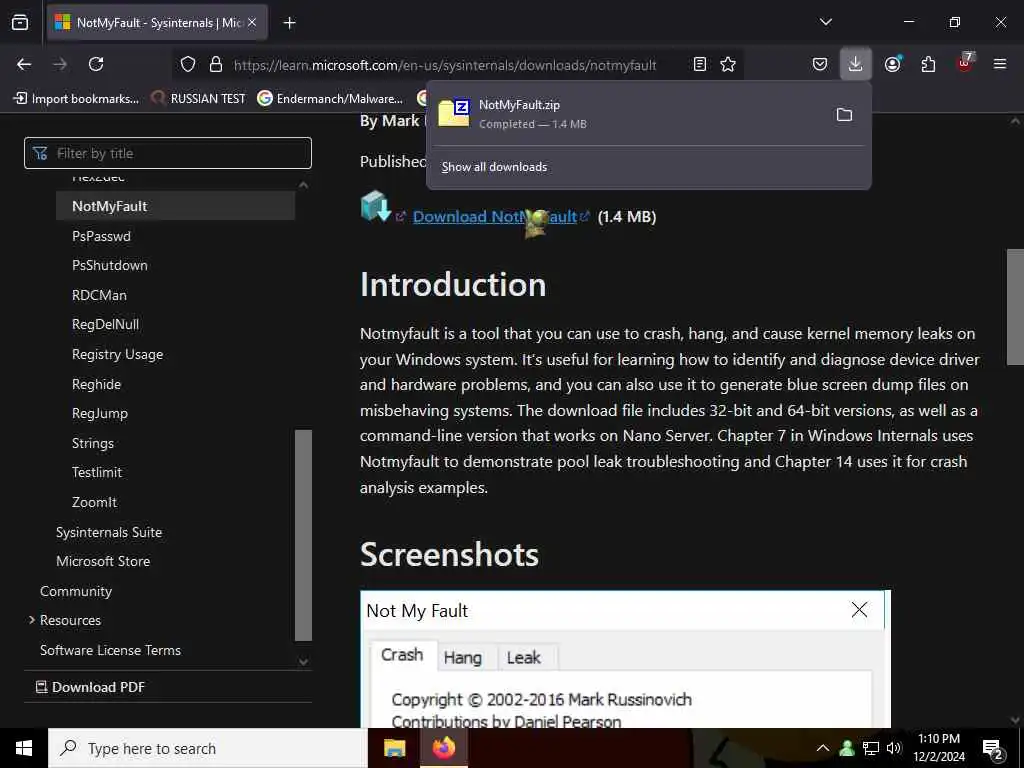Click the downloads toolbar button
The width and height of the screenshot is (1024, 768).
[x=856, y=64]
